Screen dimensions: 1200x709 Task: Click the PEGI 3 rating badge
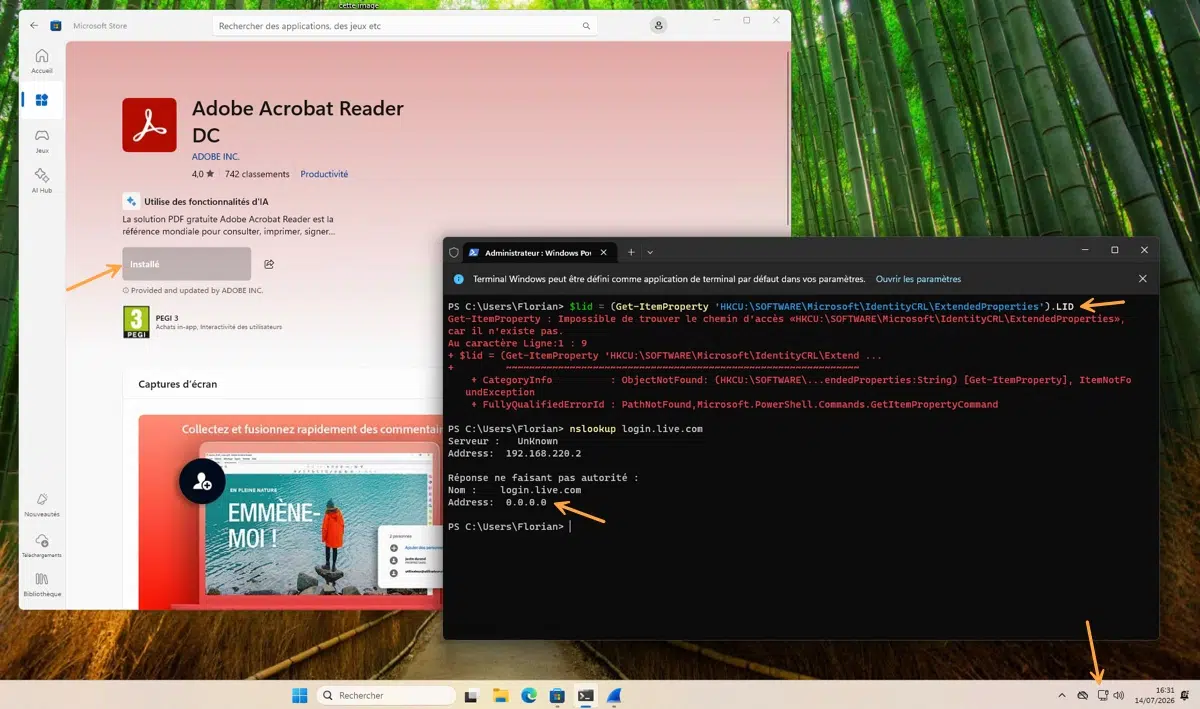[136, 323]
